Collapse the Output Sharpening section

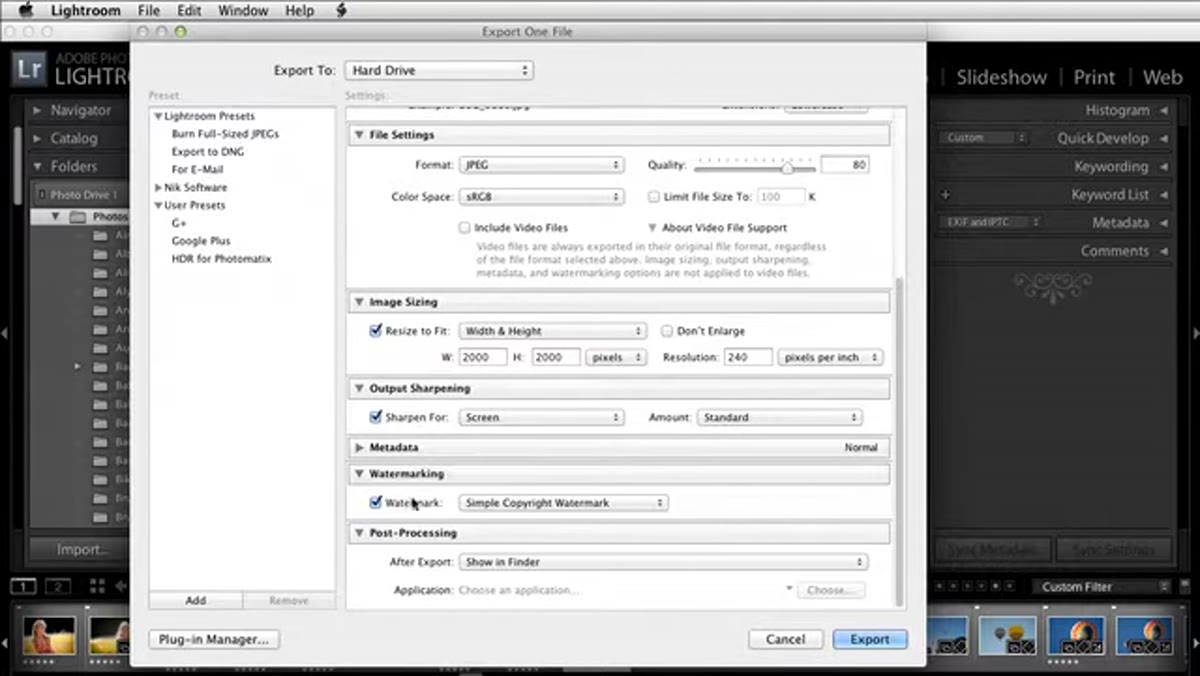click(x=359, y=388)
